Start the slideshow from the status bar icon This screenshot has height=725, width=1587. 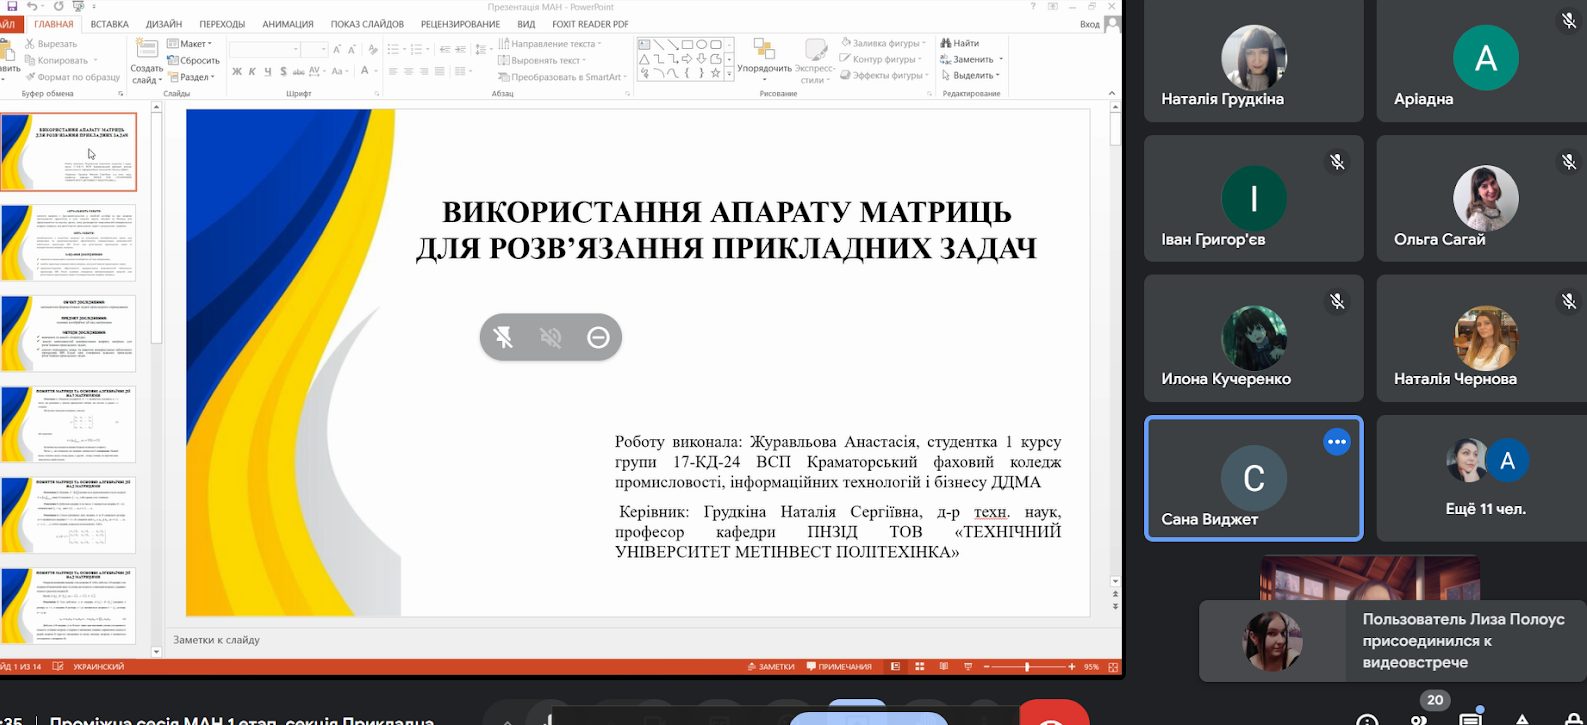(967, 666)
